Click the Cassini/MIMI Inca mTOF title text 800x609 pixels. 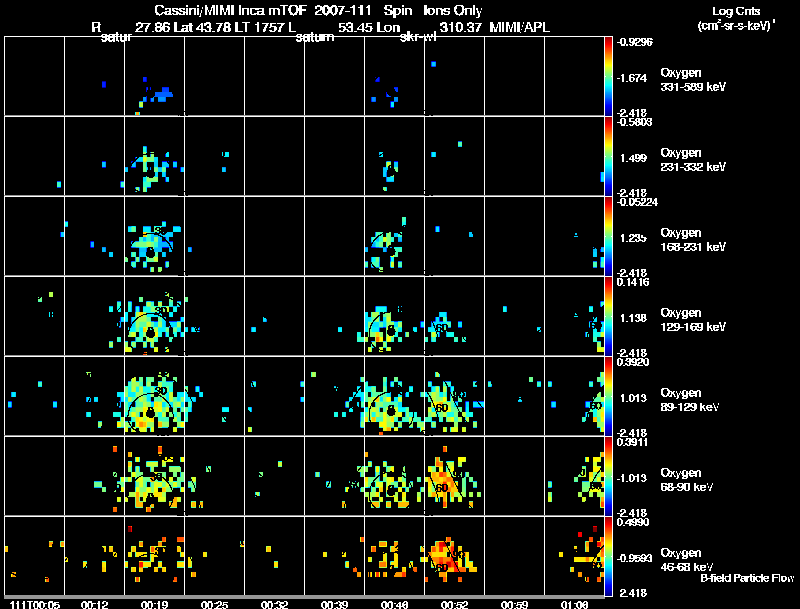pyautogui.click(x=230, y=10)
